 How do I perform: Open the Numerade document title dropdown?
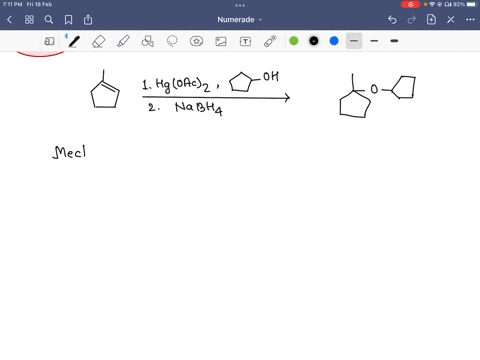pos(239,20)
